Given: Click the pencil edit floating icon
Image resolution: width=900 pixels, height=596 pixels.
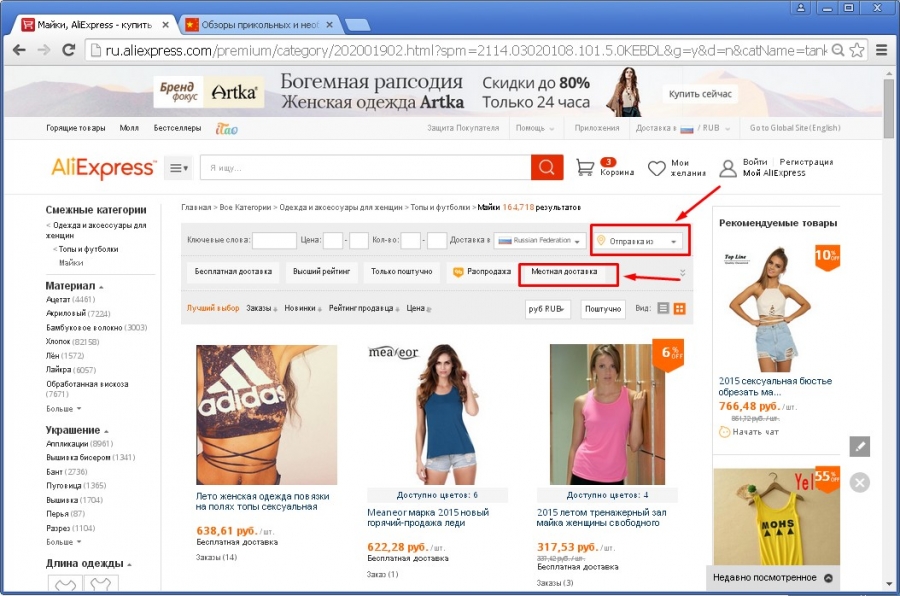Looking at the screenshot, I should pos(859,446).
